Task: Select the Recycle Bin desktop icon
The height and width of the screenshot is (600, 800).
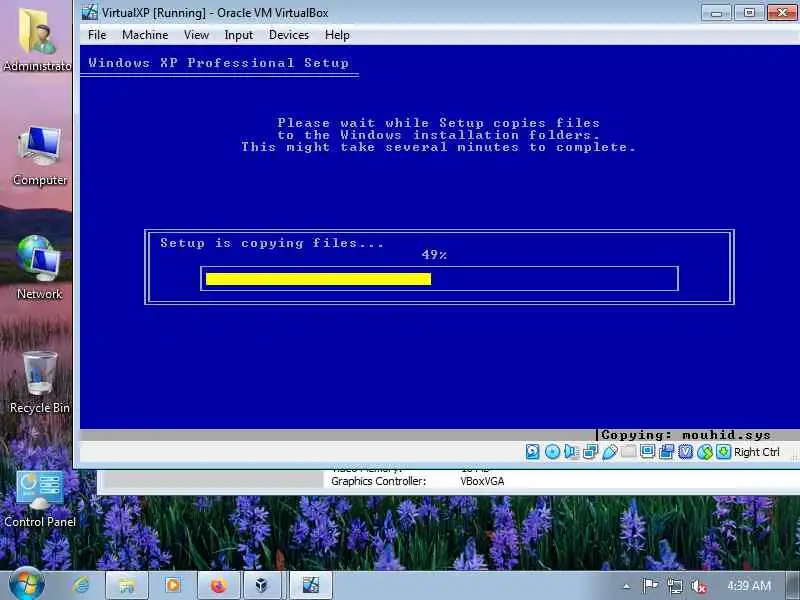Action: point(39,383)
